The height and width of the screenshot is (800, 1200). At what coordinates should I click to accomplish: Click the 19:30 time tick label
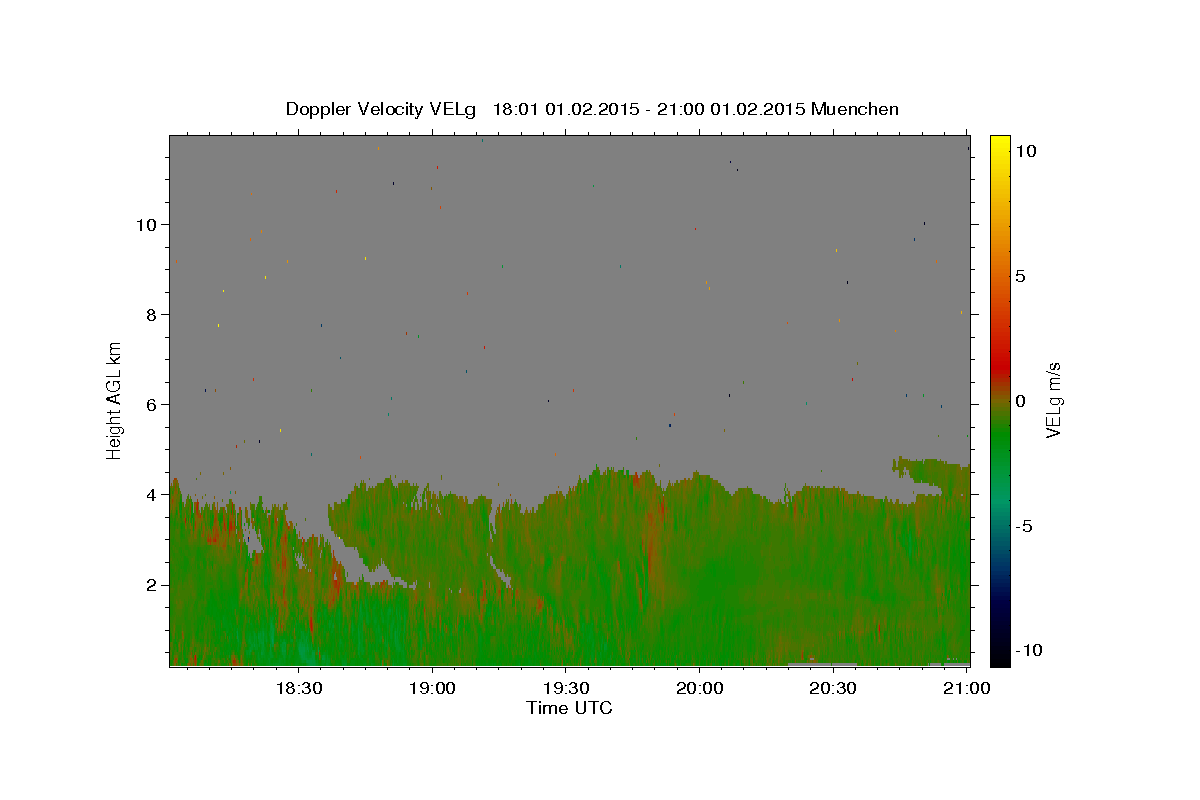tap(566, 688)
